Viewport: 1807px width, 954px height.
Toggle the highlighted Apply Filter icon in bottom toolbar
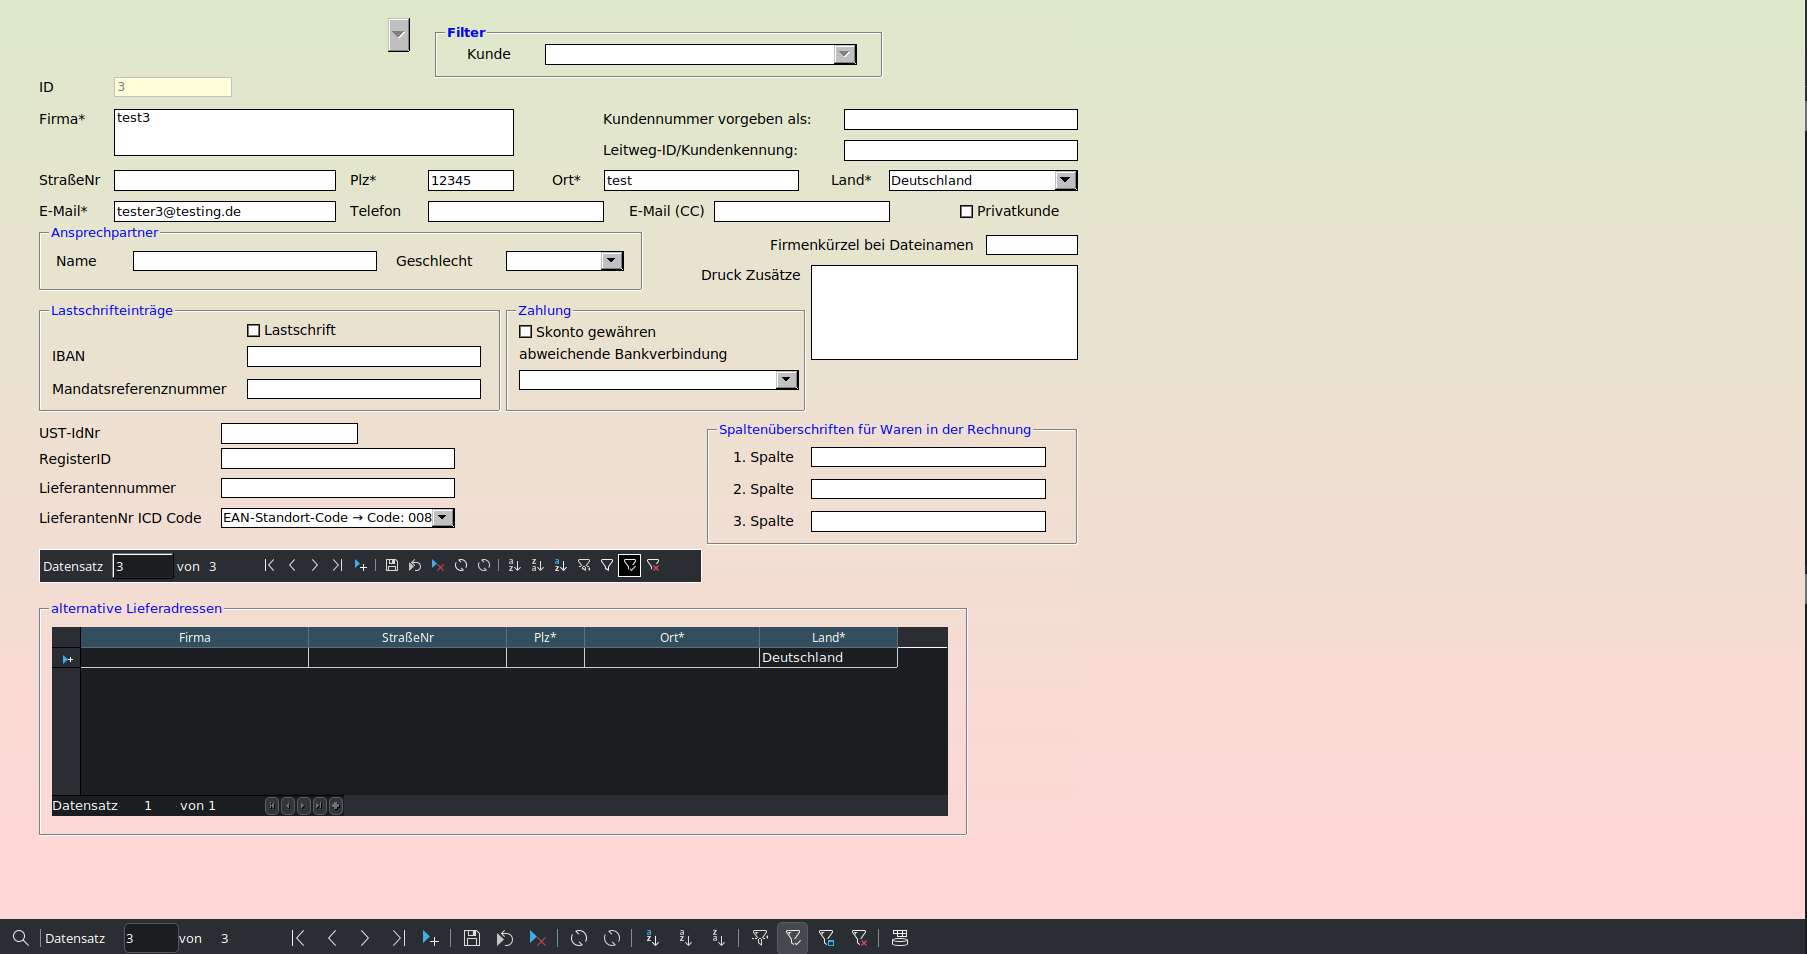pos(793,938)
